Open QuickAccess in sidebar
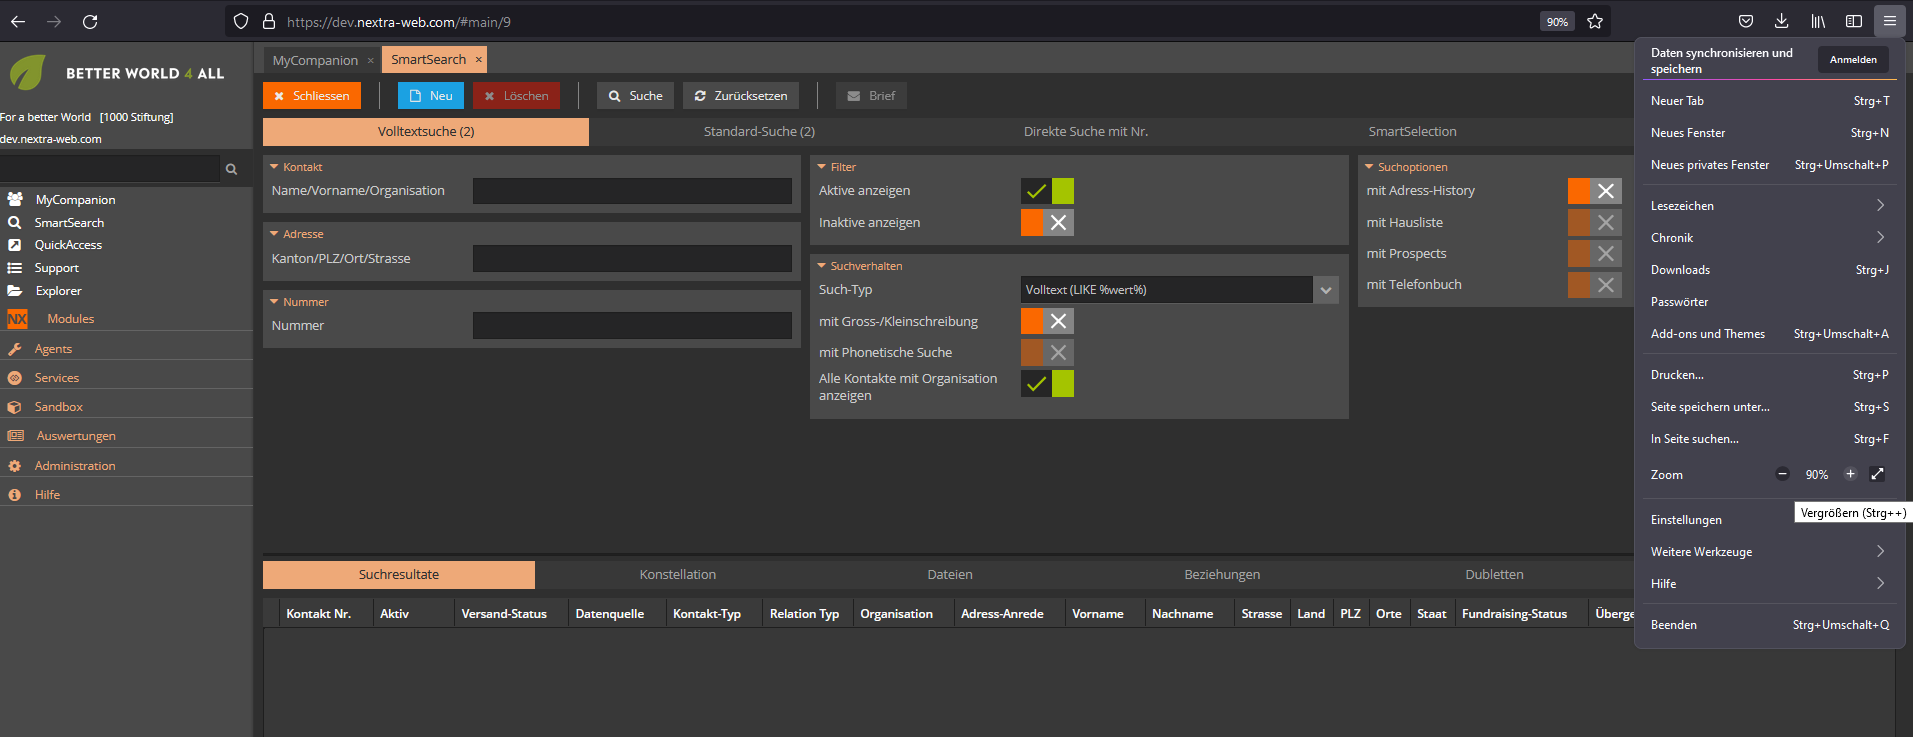This screenshot has width=1913, height=737. tap(68, 245)
